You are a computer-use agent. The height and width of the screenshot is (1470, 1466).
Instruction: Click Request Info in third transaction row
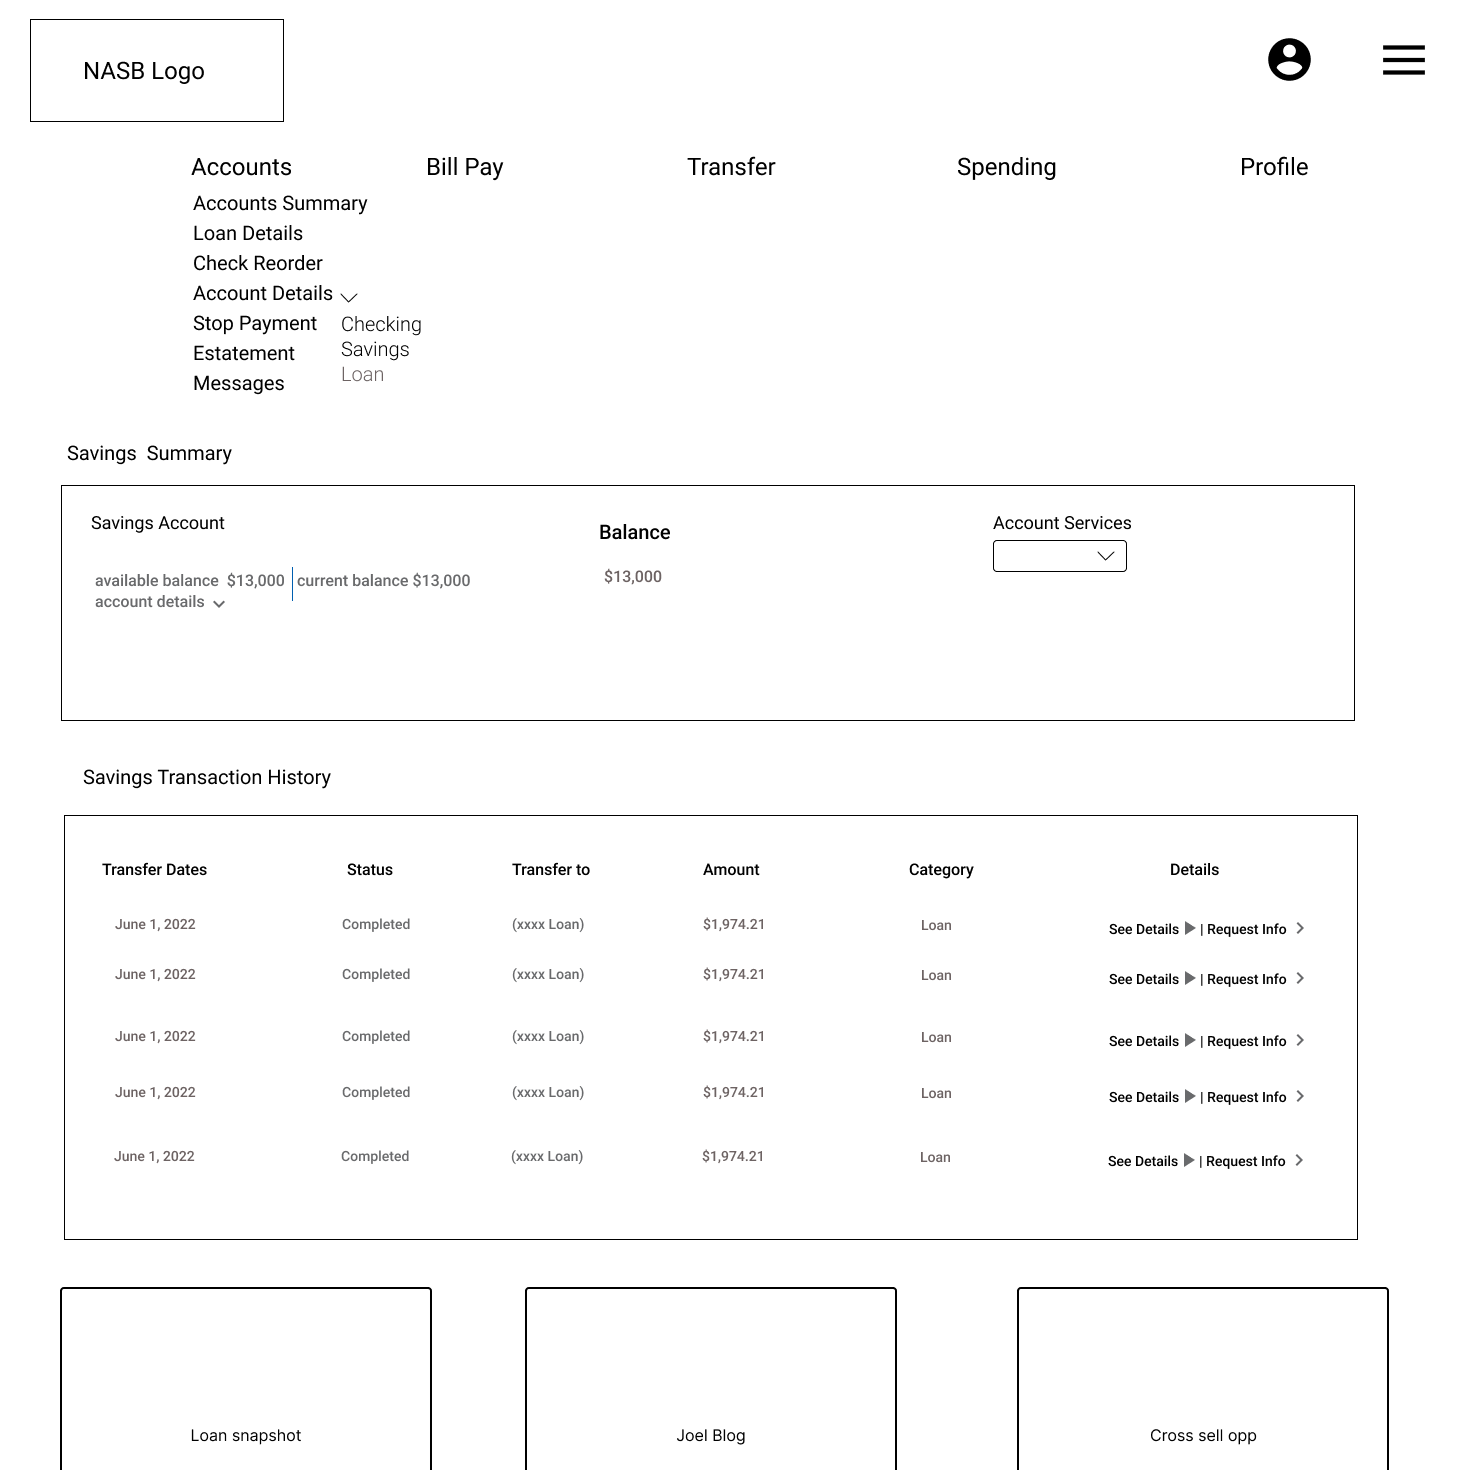click(1247, 1041)
